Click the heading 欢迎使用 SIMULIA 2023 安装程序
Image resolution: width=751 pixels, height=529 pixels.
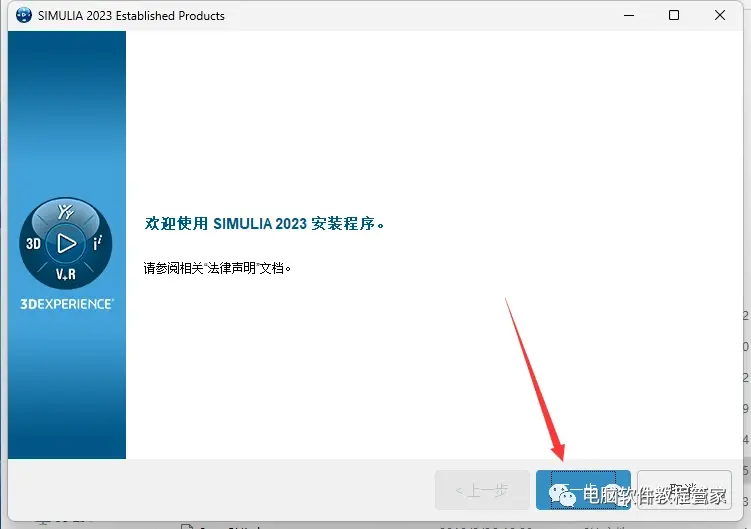click(x=264, y=223)
